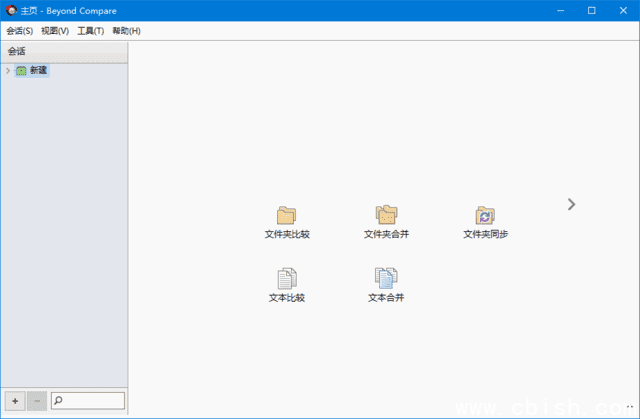Launch the 文本合并 text merge session
Screen dimensions: 640x419
click(x=386, y=278)
